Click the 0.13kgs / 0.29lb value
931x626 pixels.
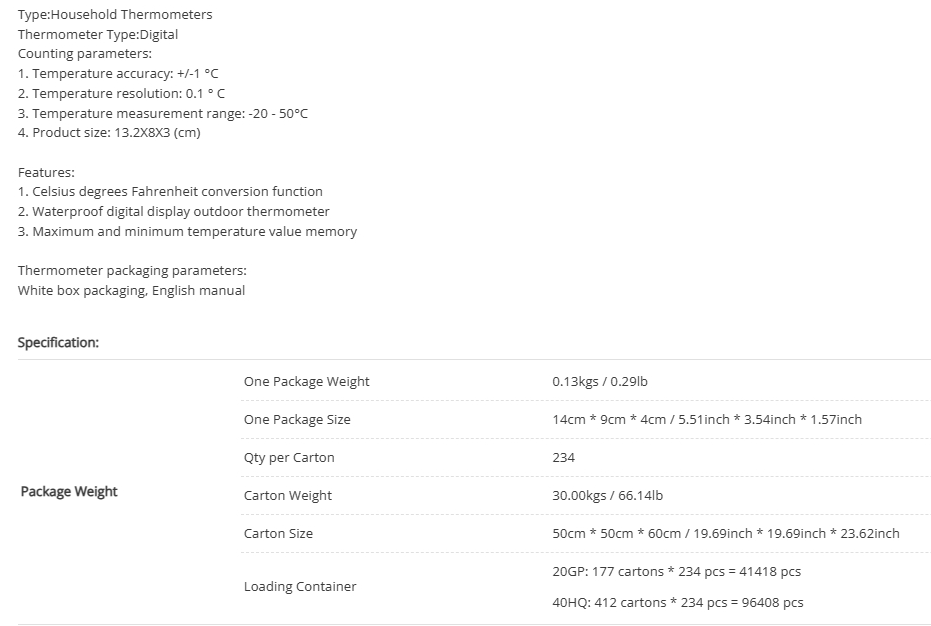coord(600,381)
